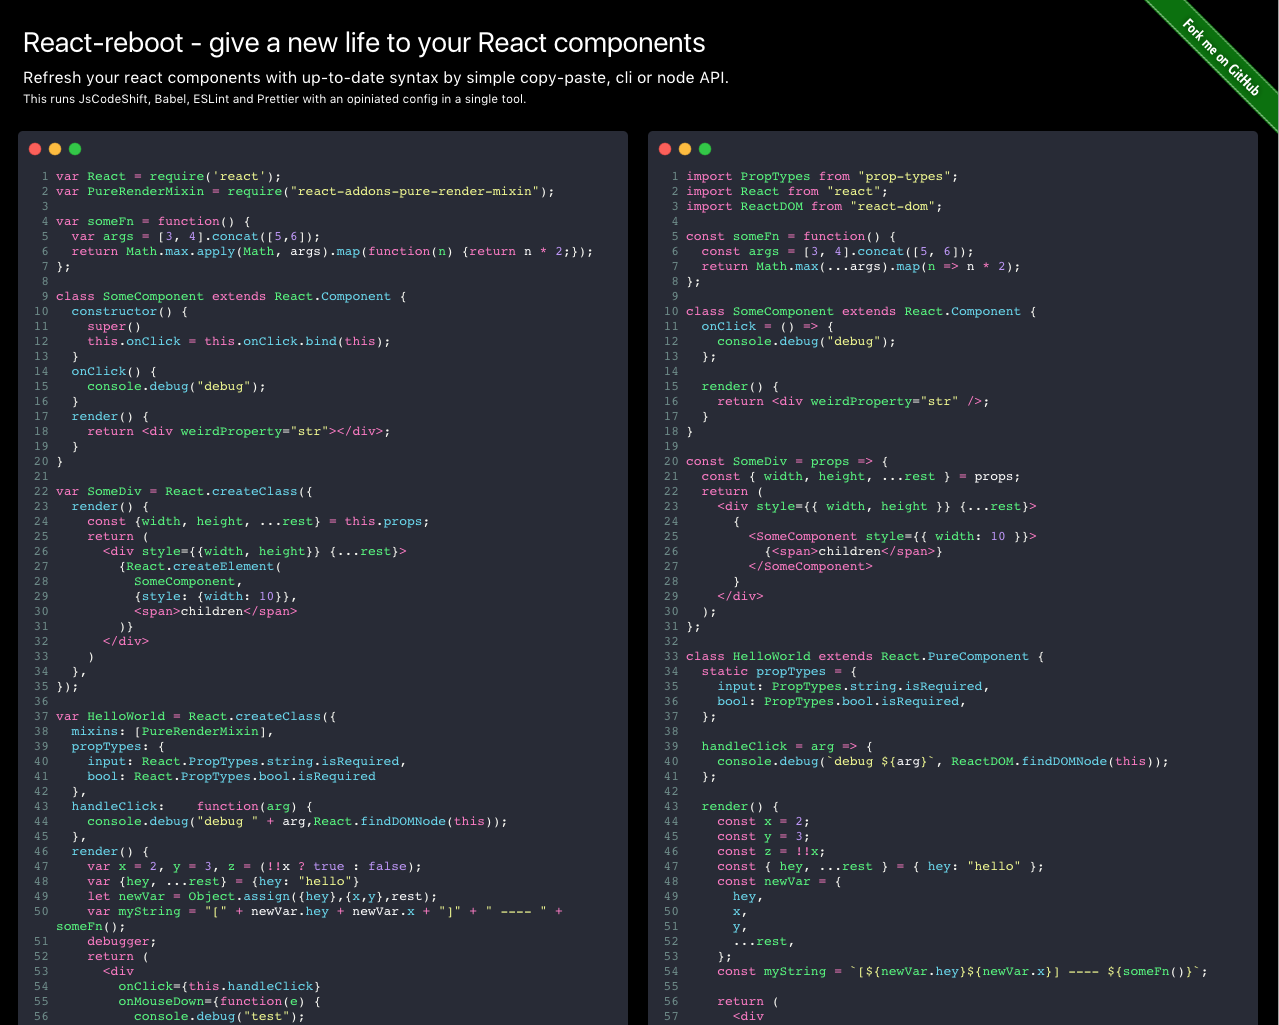The height and width of the screenshot is (1025, 1279).
Task: Click the yellow traffic-light dot on left code window
Action: (x=55, y=148)
